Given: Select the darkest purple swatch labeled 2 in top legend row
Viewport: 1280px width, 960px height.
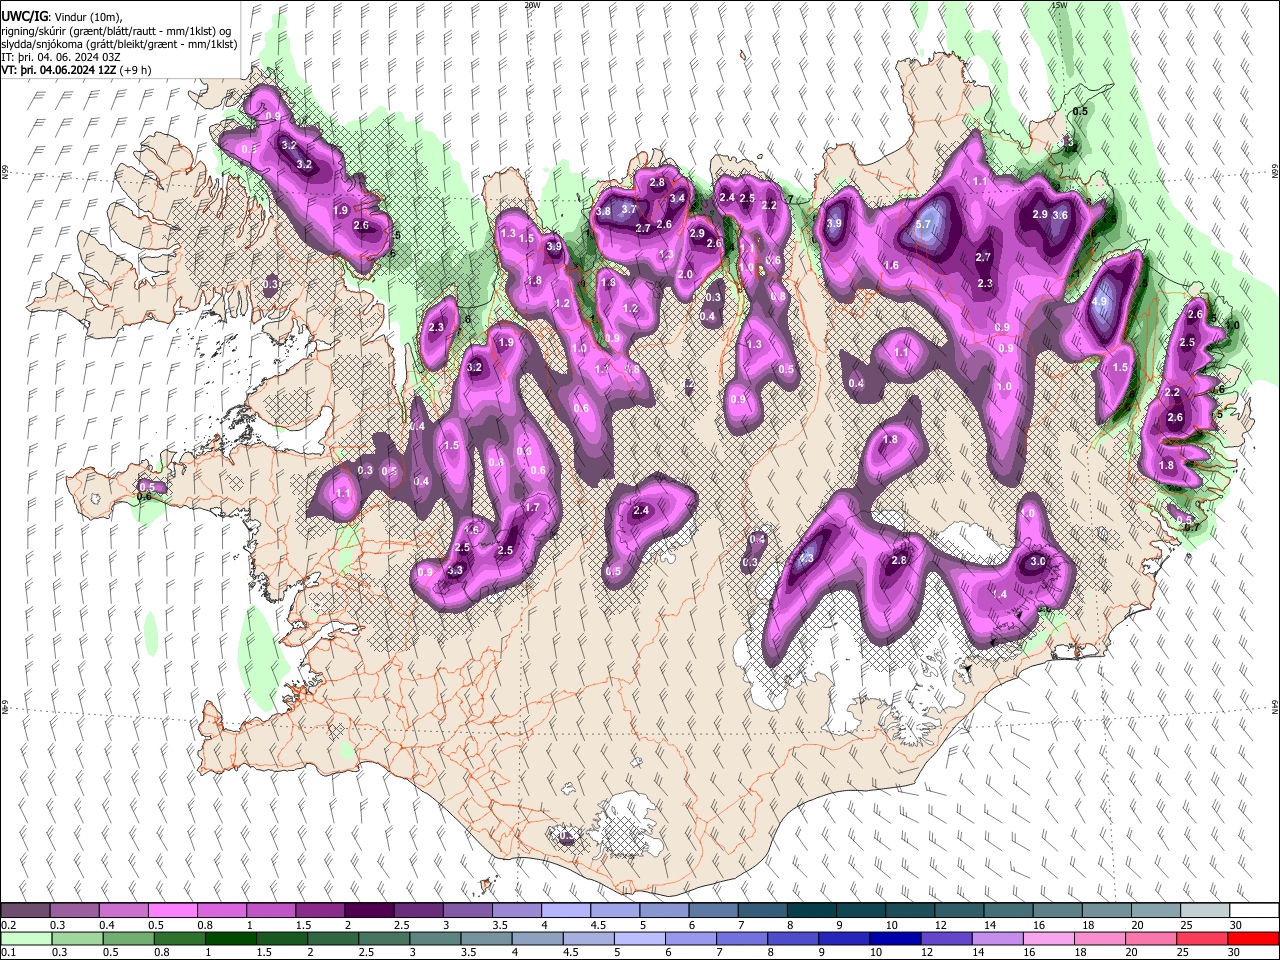Looking at the screenshot, I should pyautogui.click(x=369, y=911).
